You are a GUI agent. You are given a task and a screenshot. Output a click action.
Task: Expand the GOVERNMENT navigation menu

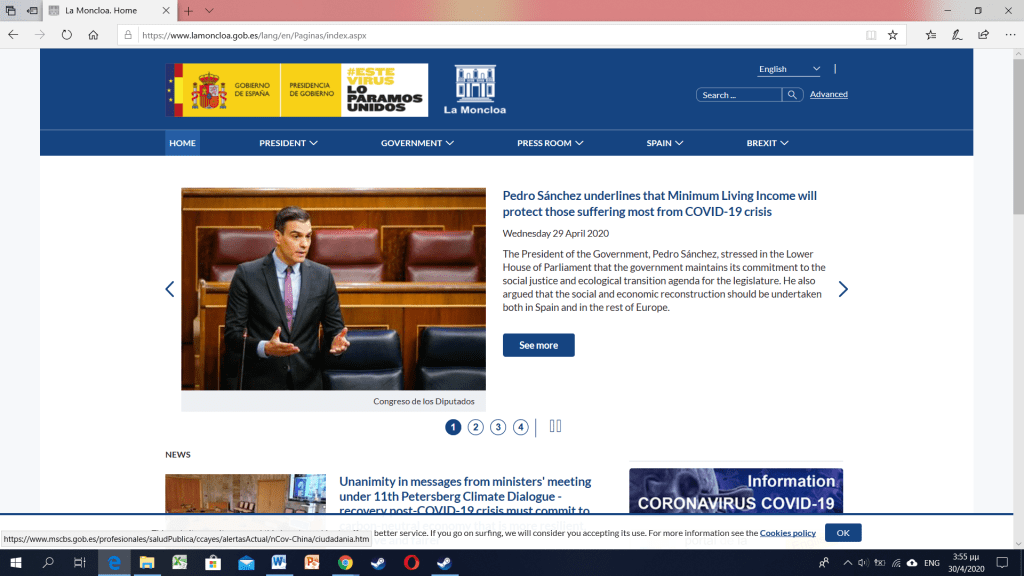(417, 143)
